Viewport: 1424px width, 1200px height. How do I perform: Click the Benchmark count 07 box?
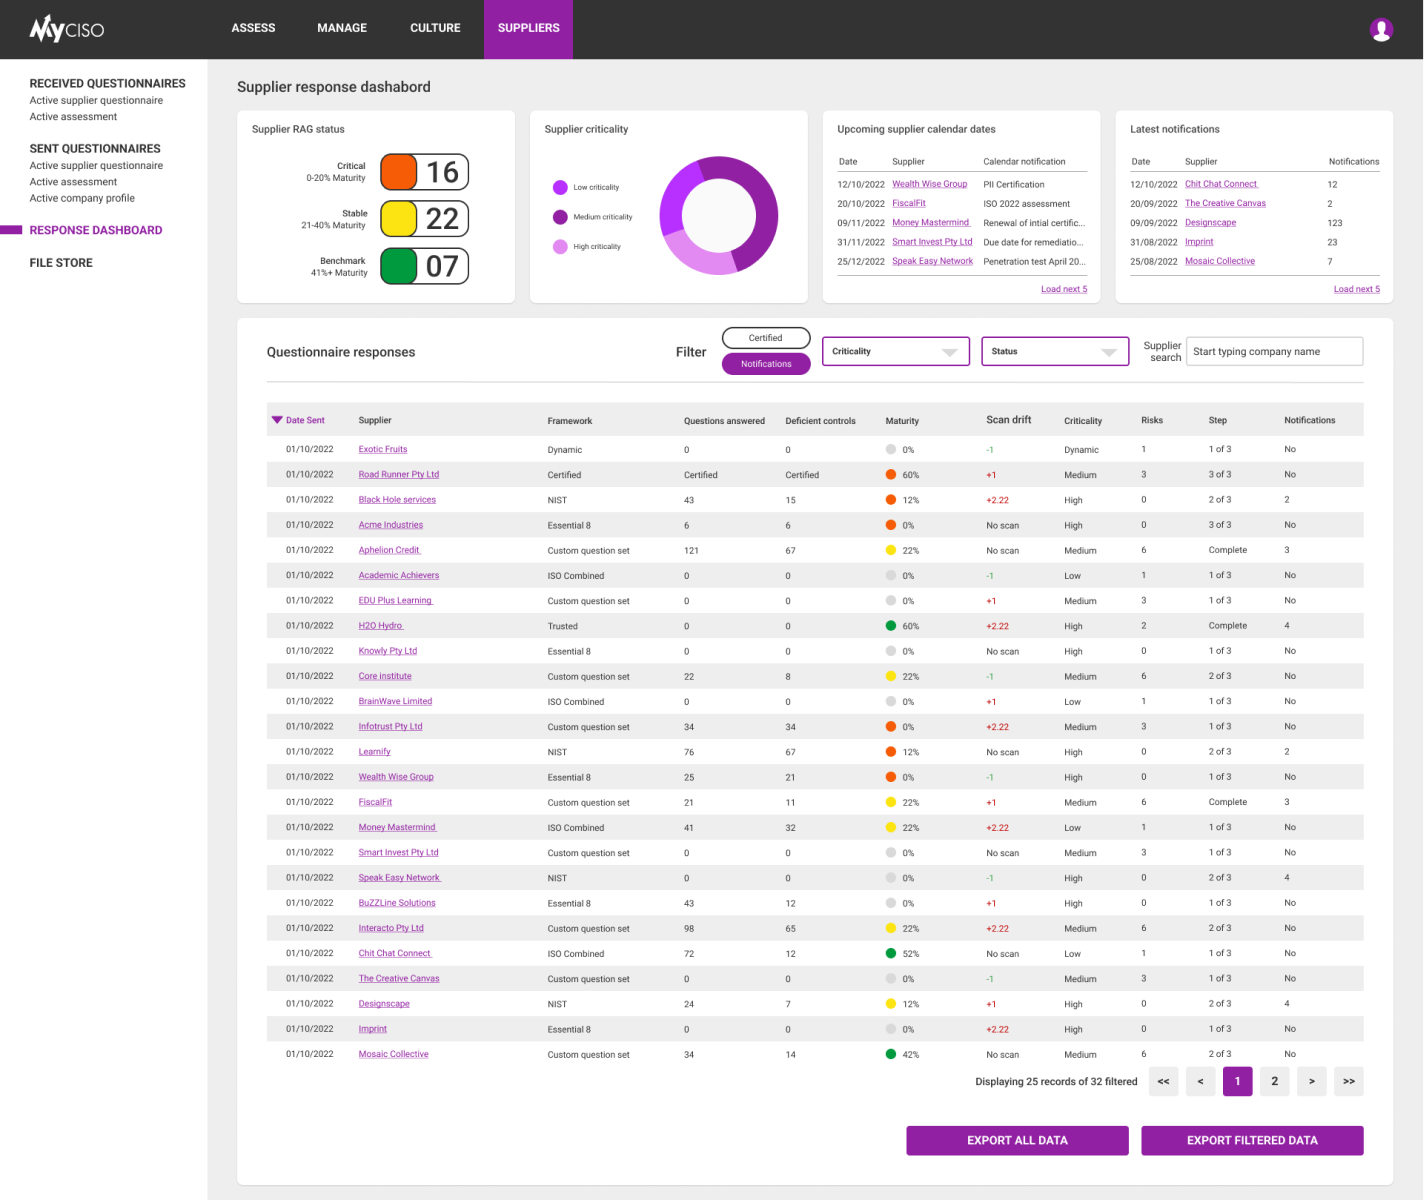point(443,266)
